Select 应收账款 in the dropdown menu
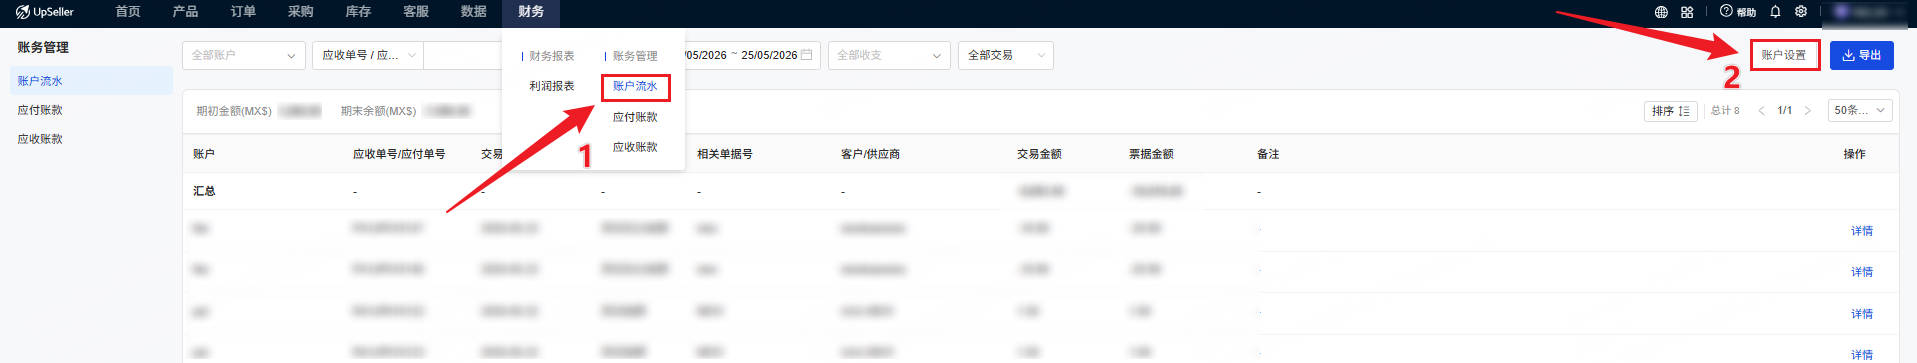 point(635,147)
